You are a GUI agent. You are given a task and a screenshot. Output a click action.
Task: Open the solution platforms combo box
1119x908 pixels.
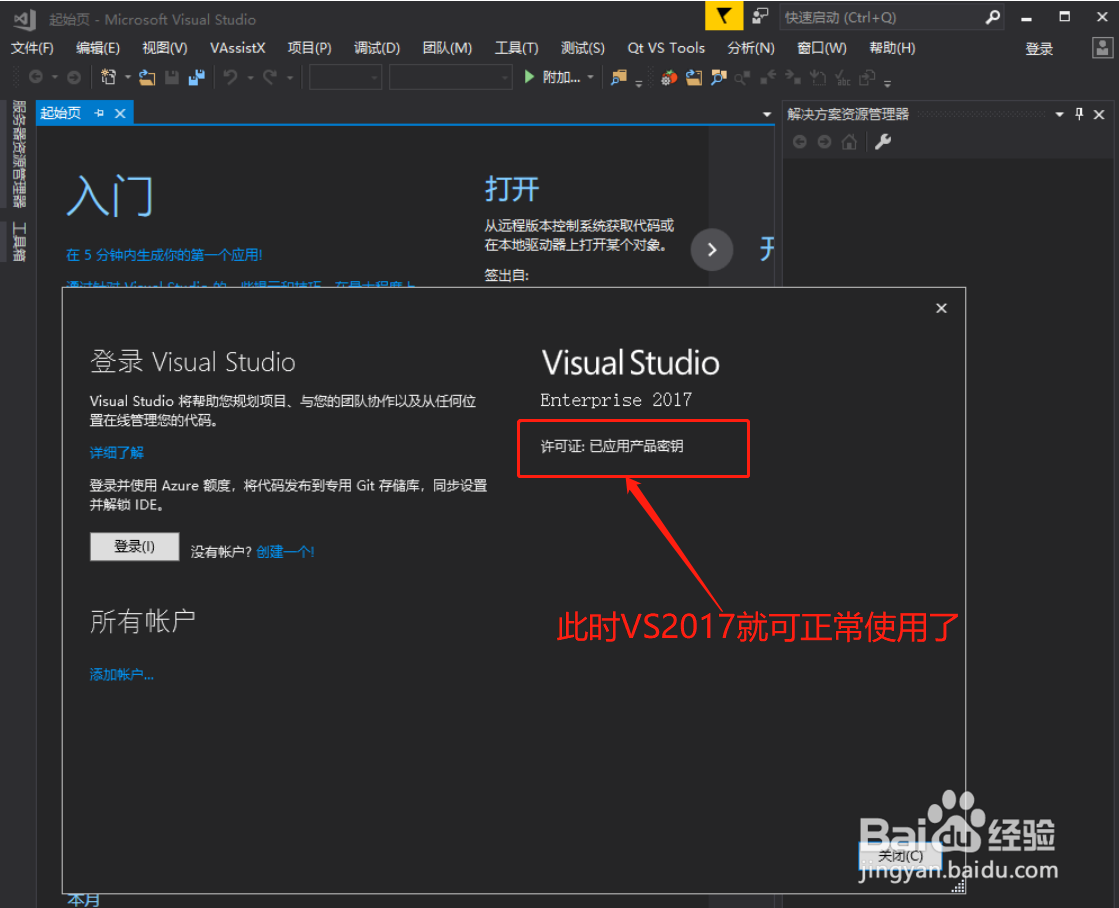click(x=450, y=77)
